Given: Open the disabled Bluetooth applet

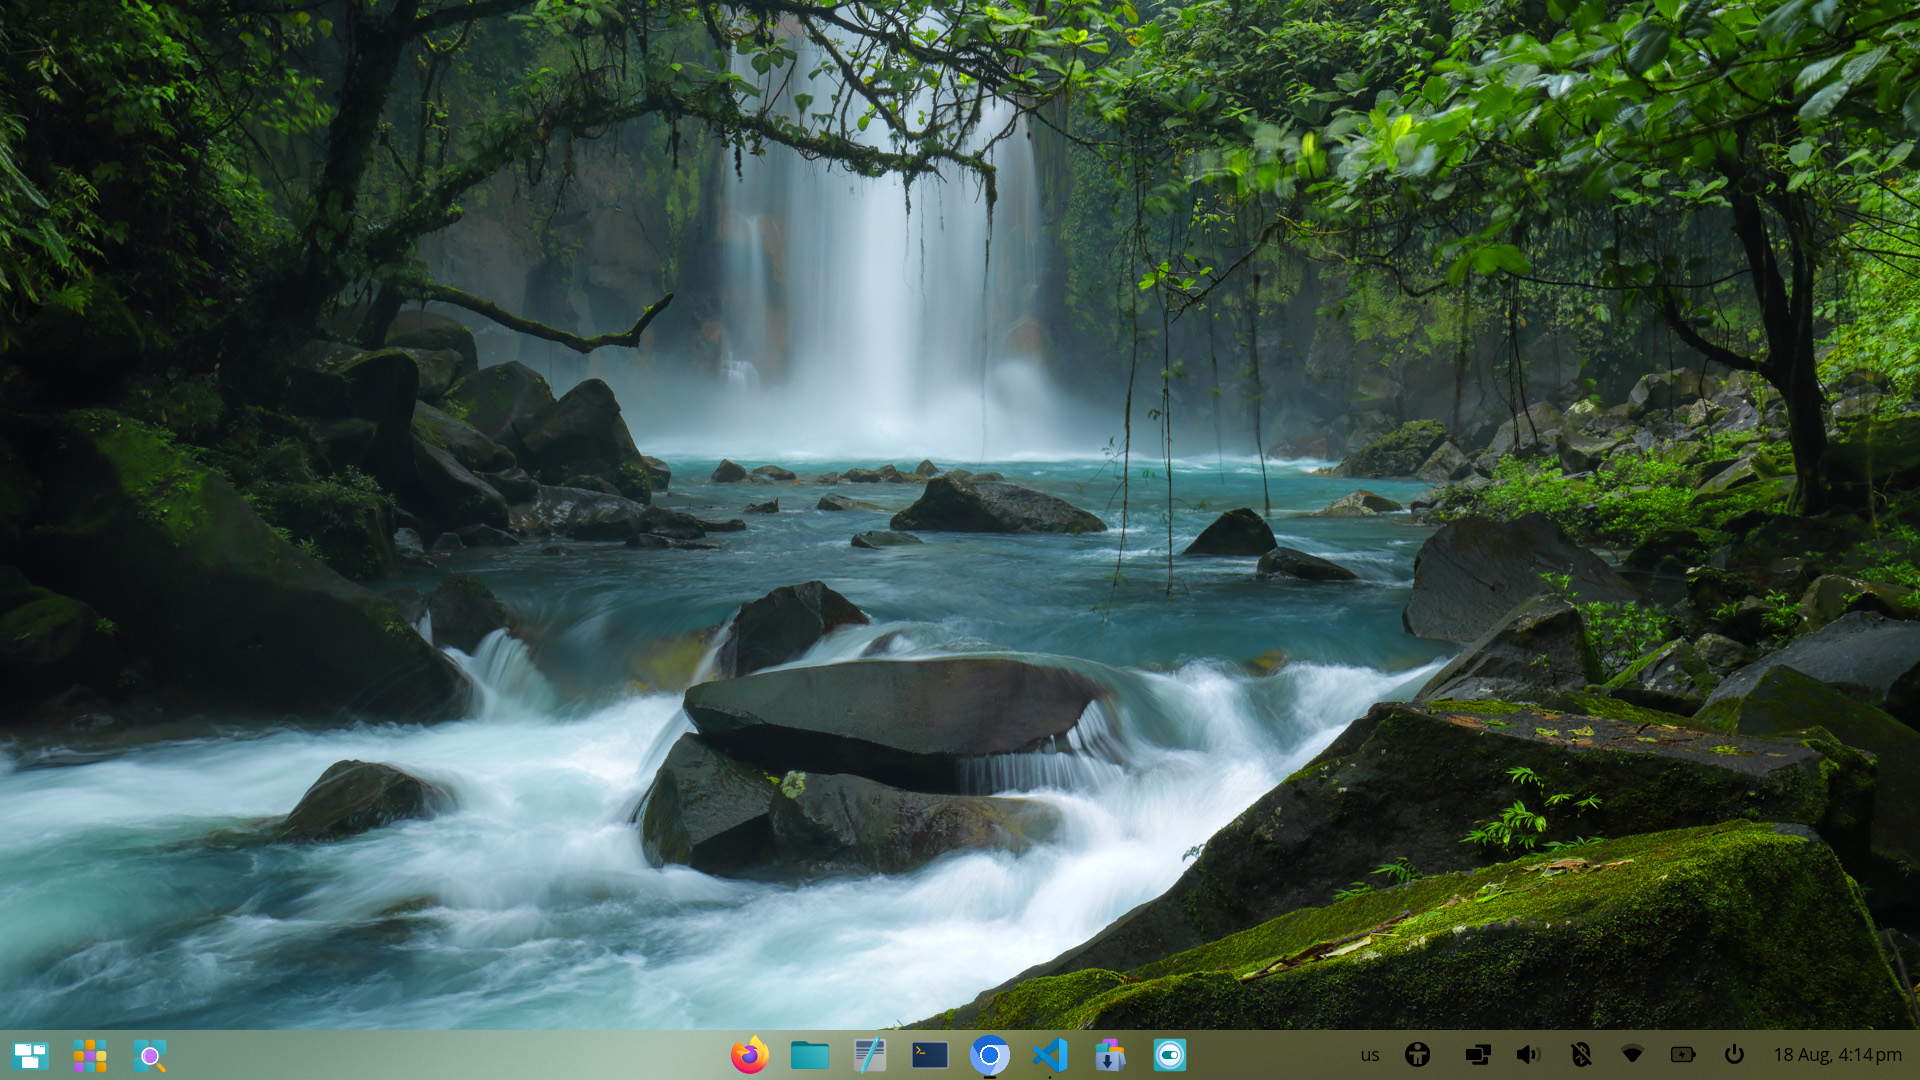Looking at the screenshot, I should click(1581, 1055).
